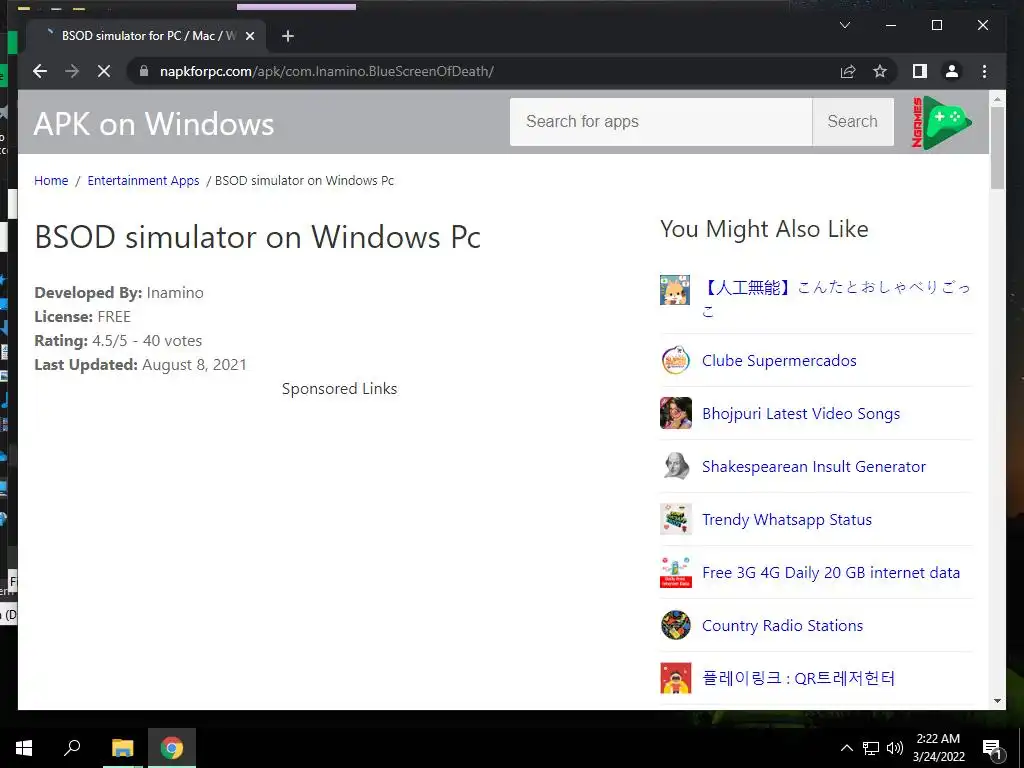Click the Free 3G 4G data app icon
Viewport: 1024px width, 768px height.
click(x=675, y=572)
